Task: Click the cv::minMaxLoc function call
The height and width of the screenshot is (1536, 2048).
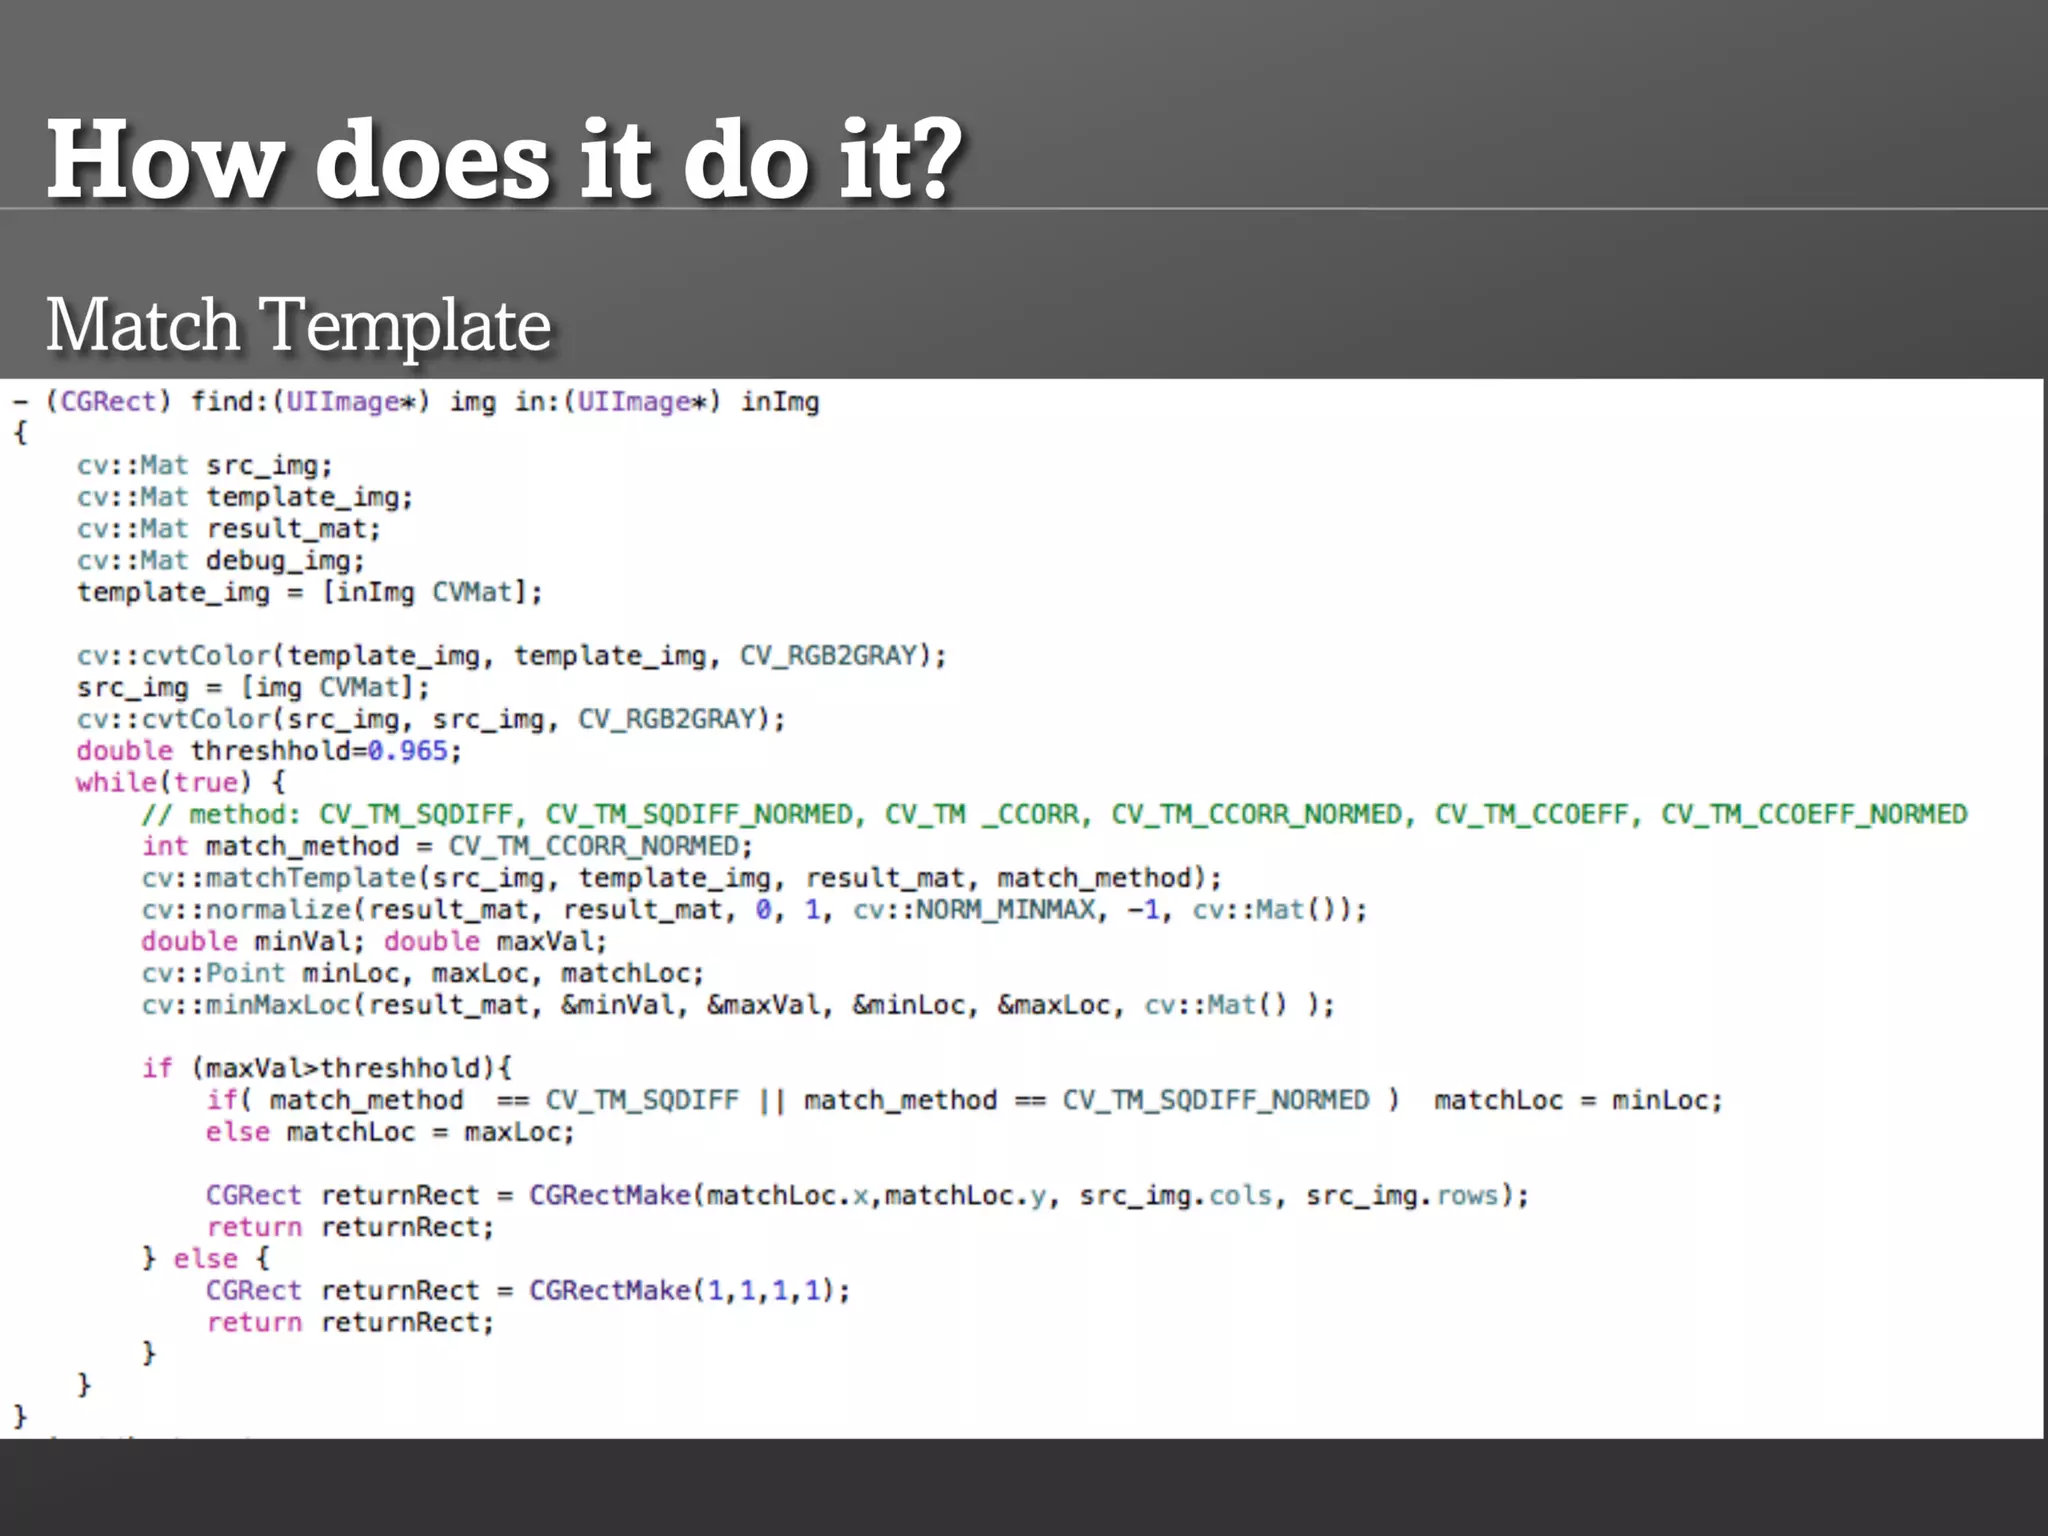Action: point(248,1005)
